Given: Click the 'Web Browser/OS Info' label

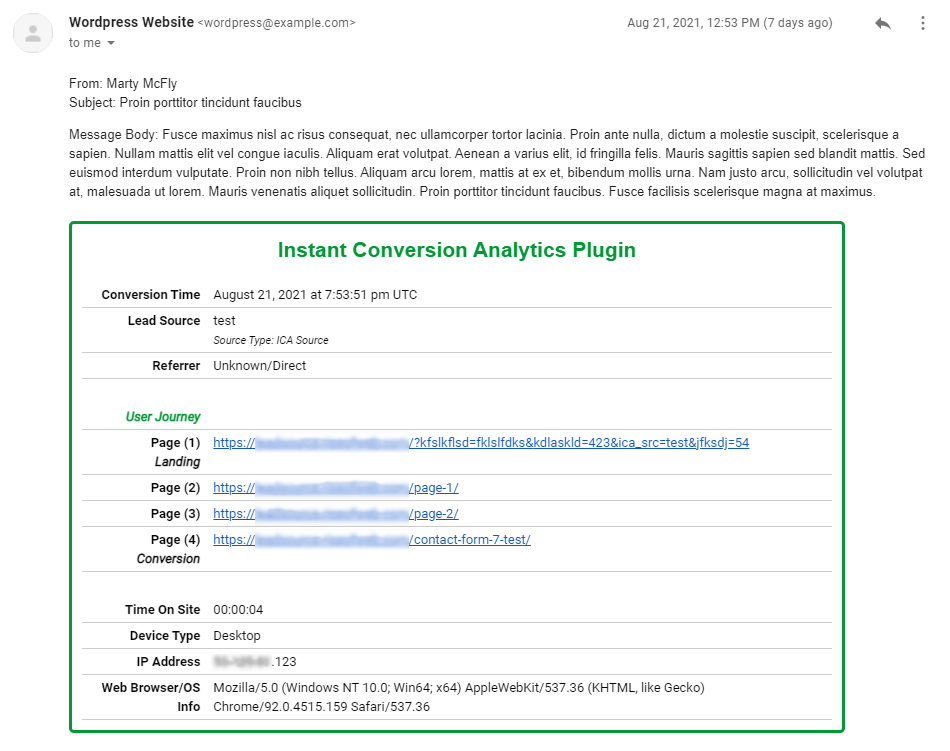Looking at the screenshot, I should 151,697.
